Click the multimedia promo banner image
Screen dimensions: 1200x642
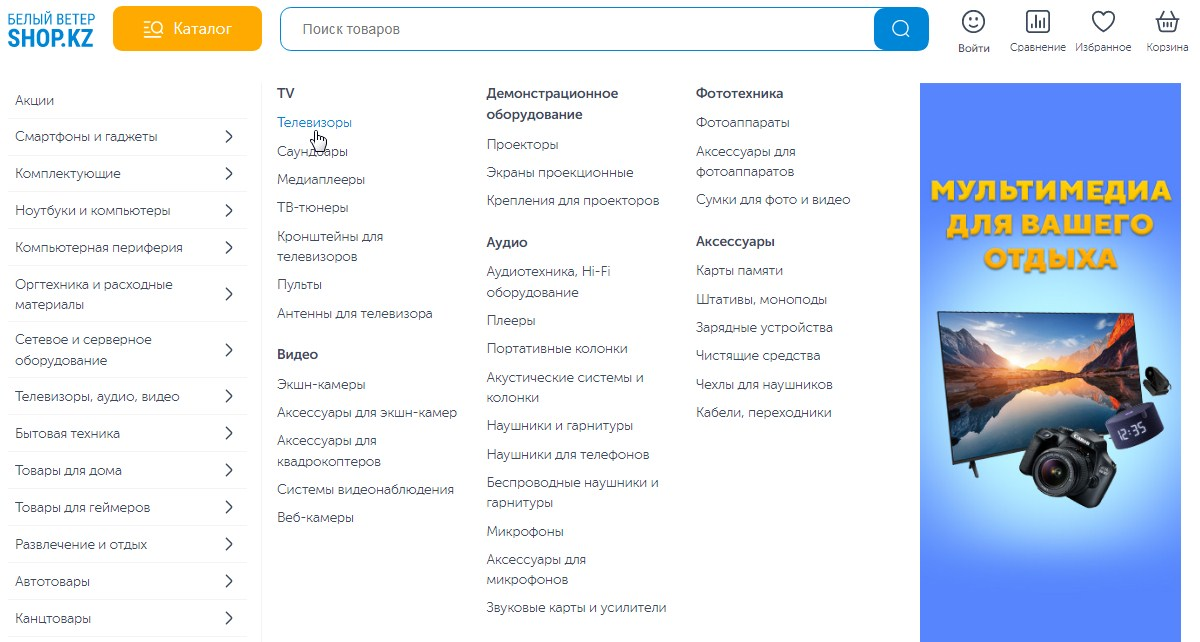[1049, 361]
